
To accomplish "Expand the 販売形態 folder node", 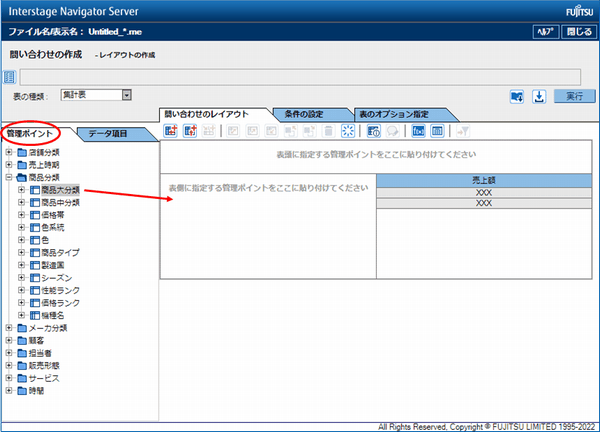I will 9,366.
